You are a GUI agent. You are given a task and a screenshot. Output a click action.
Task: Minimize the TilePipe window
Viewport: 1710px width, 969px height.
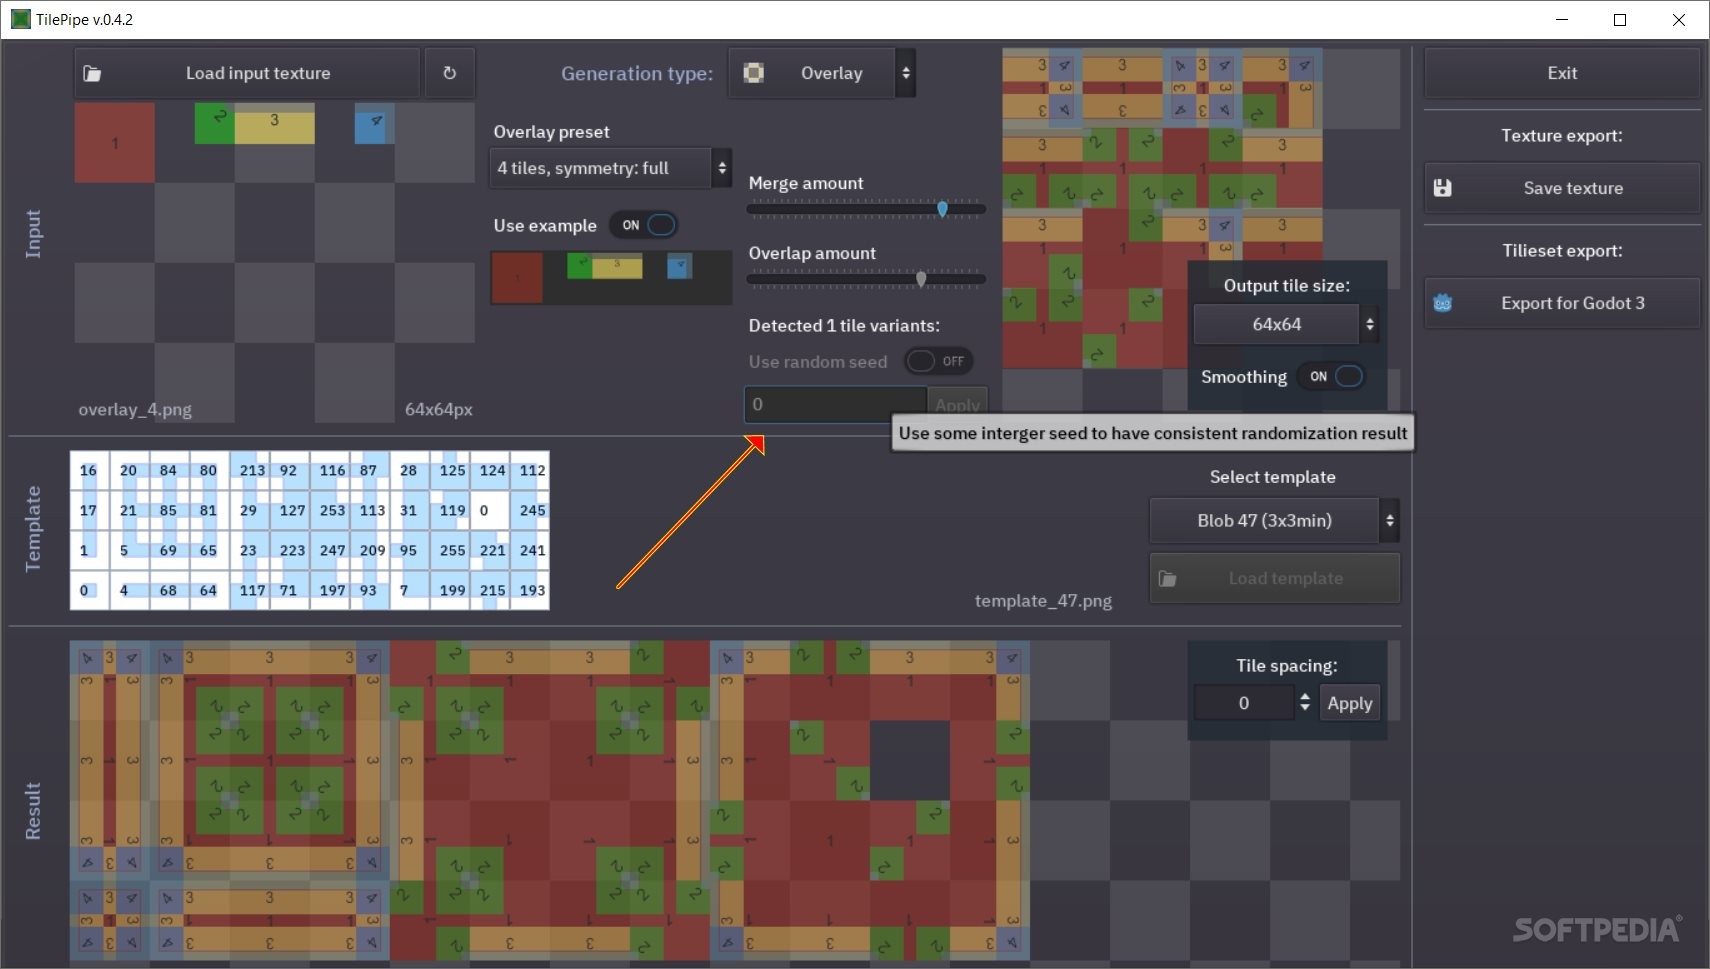pos(1562,20)
